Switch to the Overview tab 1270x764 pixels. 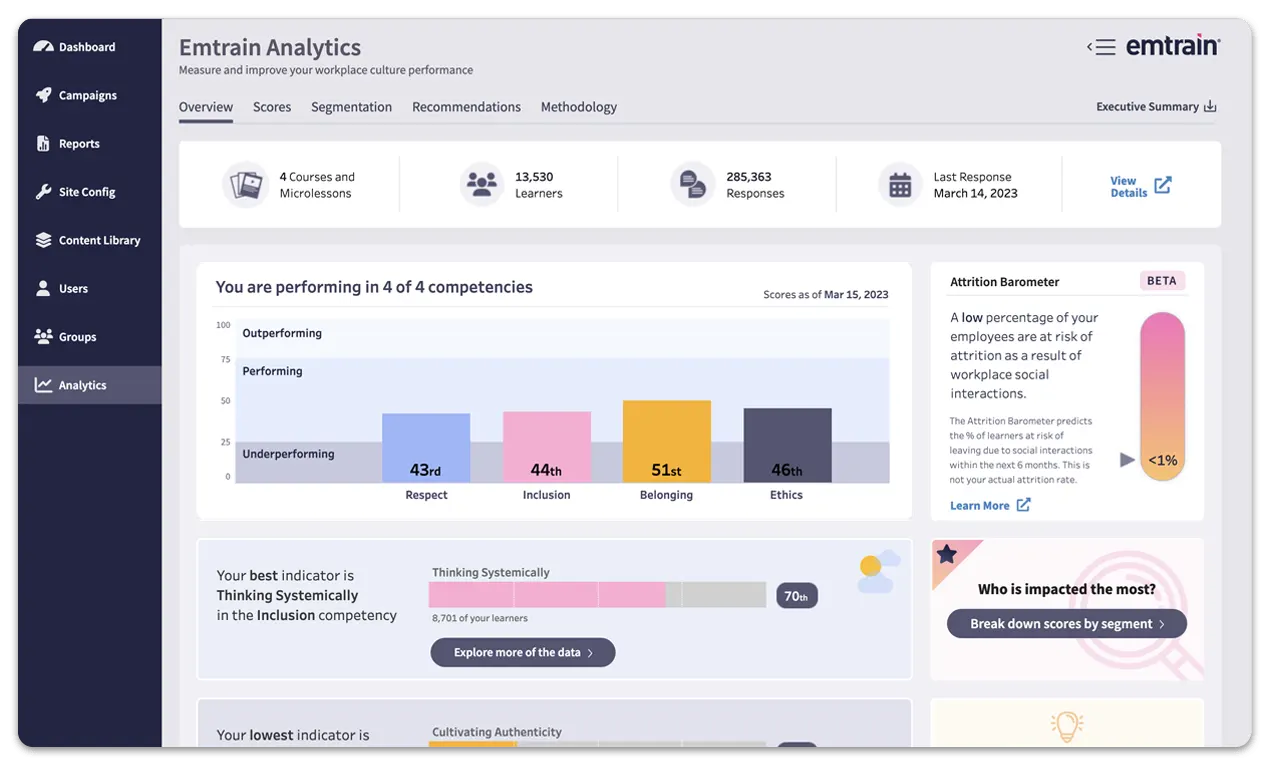(x=206, y=107)
